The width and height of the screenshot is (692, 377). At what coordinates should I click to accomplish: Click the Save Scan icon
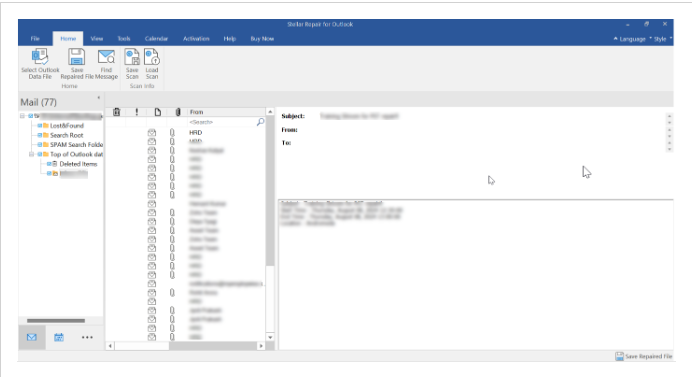click(132, 57)
